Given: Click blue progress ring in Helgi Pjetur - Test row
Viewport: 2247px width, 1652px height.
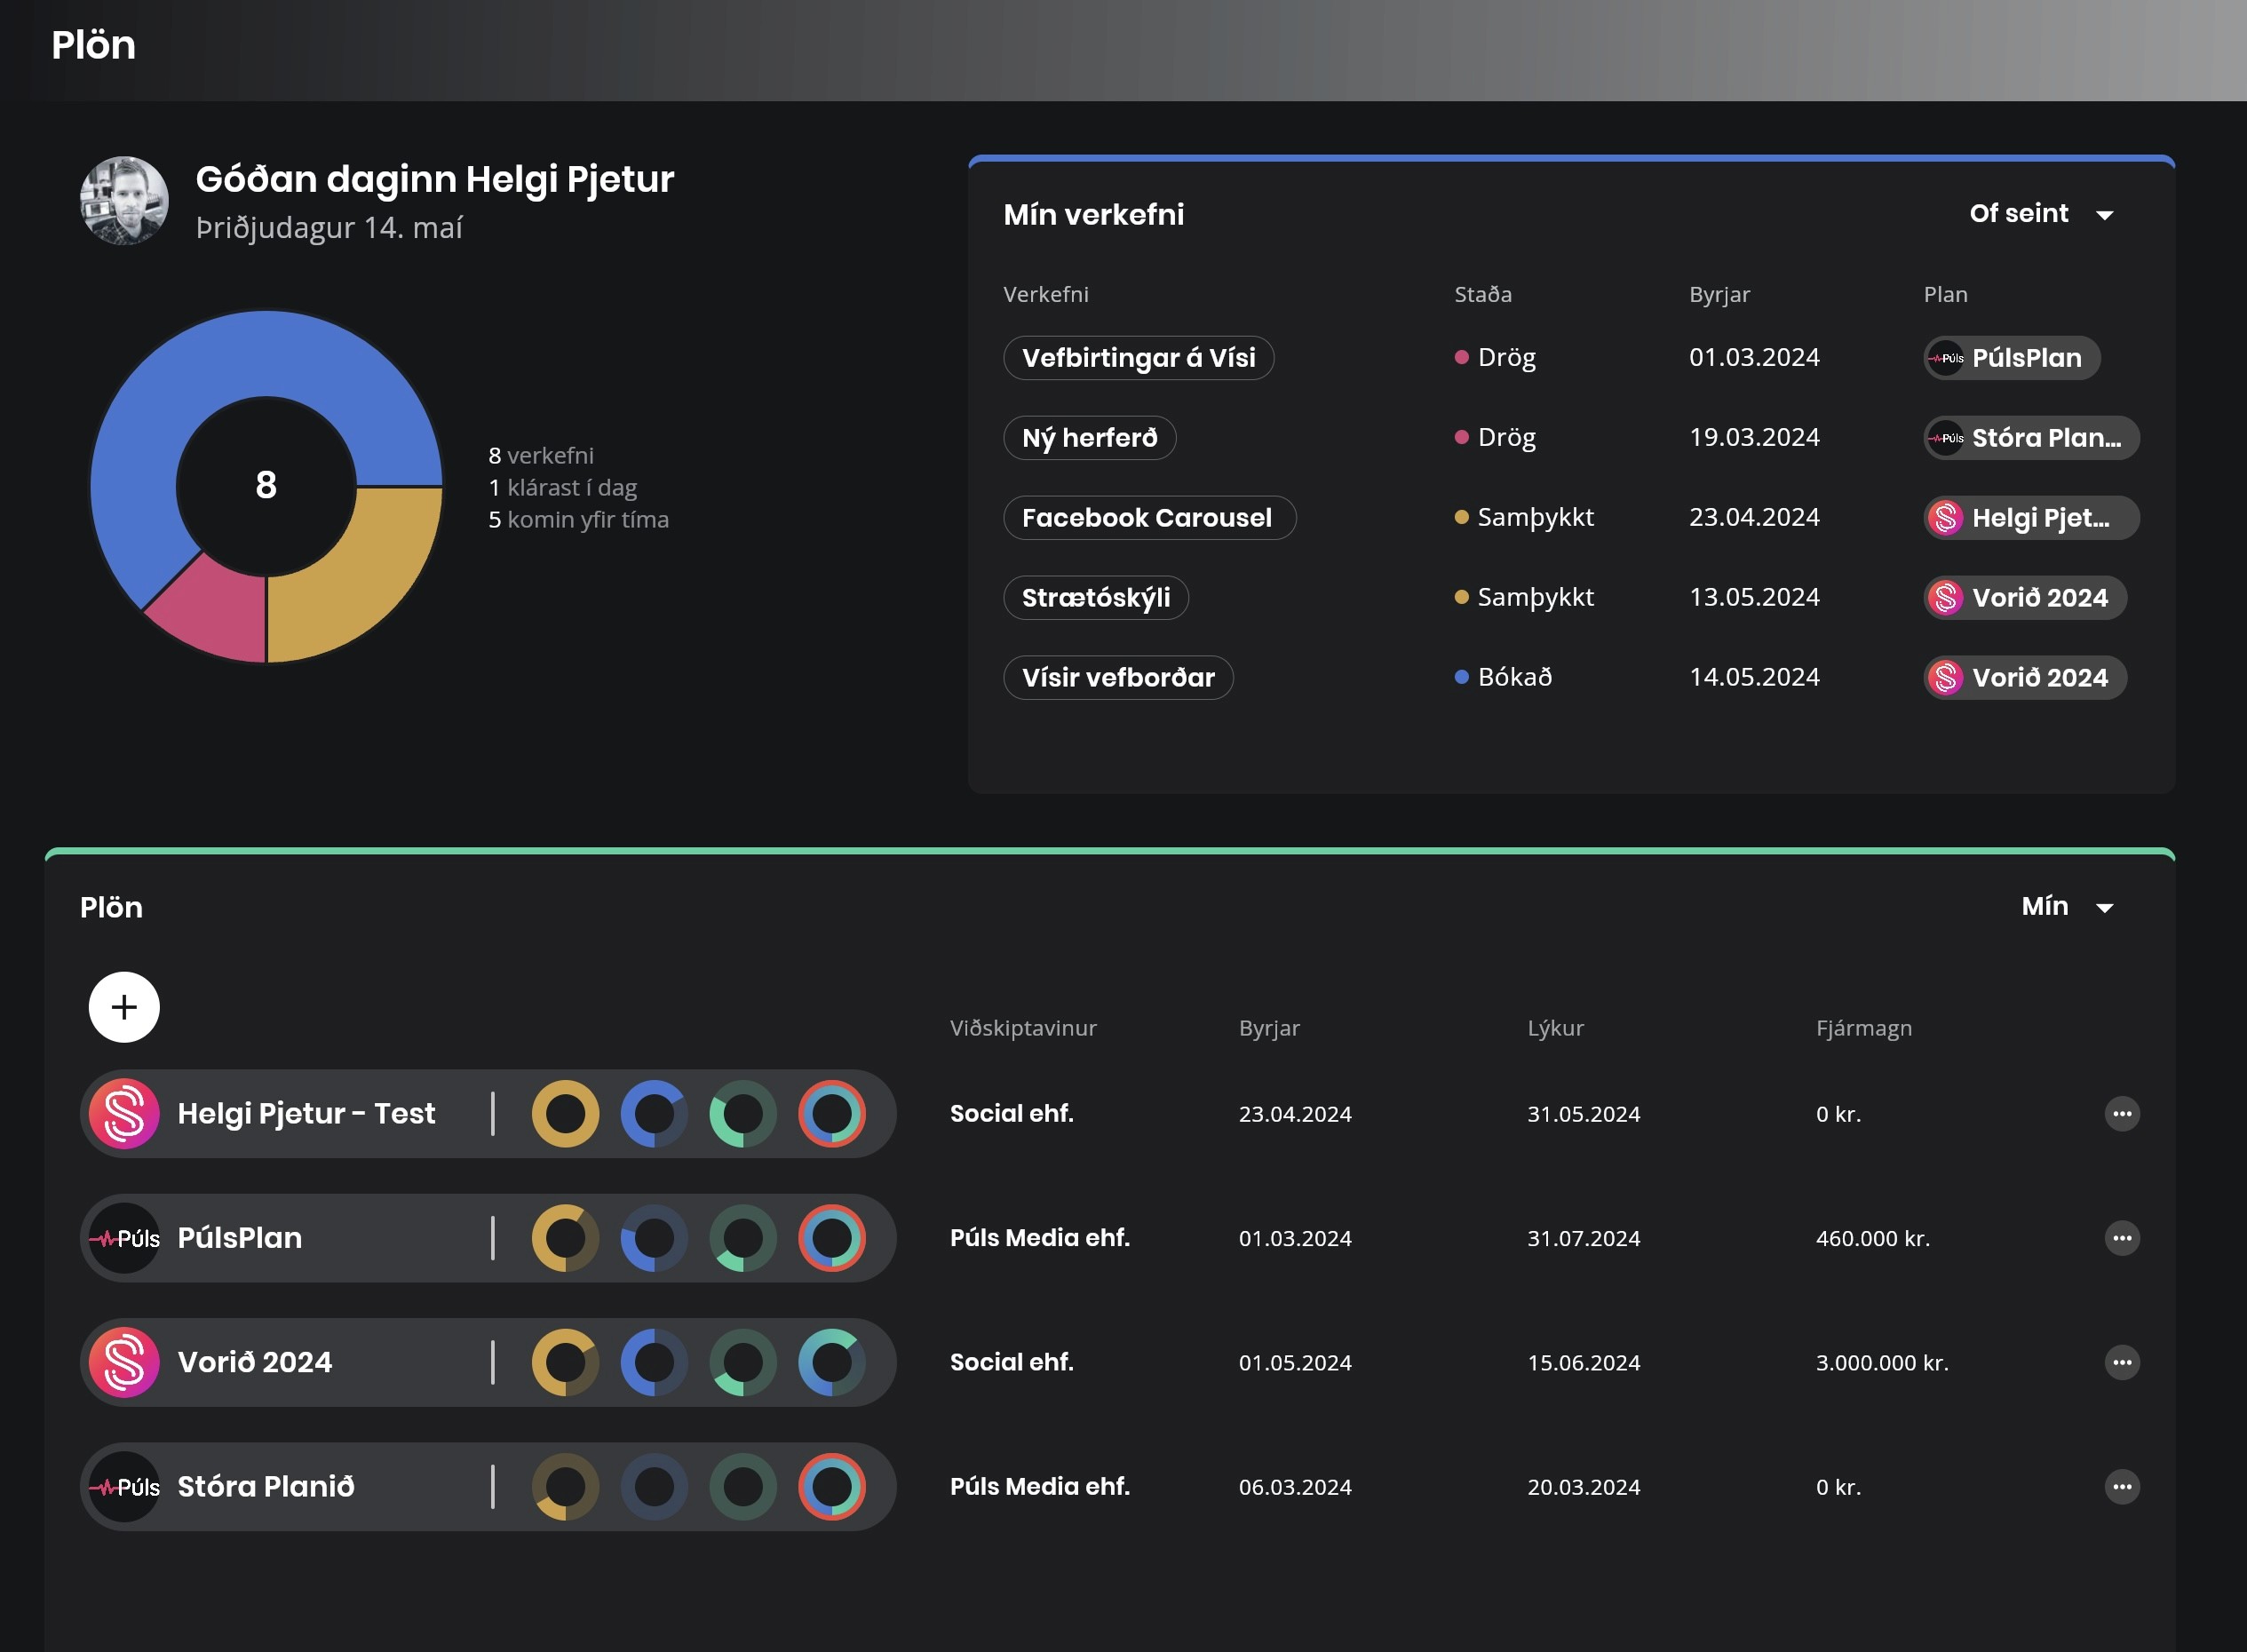Looking at the screenshot, I should click(654, 1114).
